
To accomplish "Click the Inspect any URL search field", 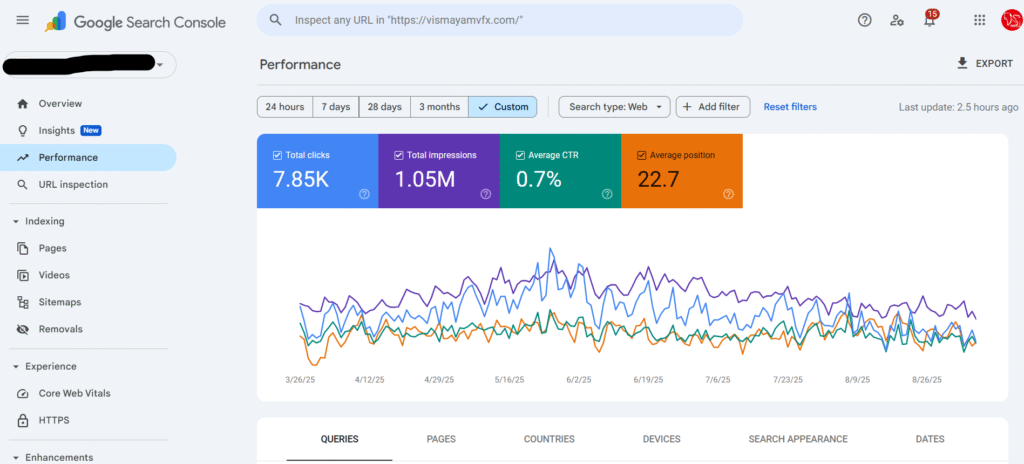I will click(500, 20).
